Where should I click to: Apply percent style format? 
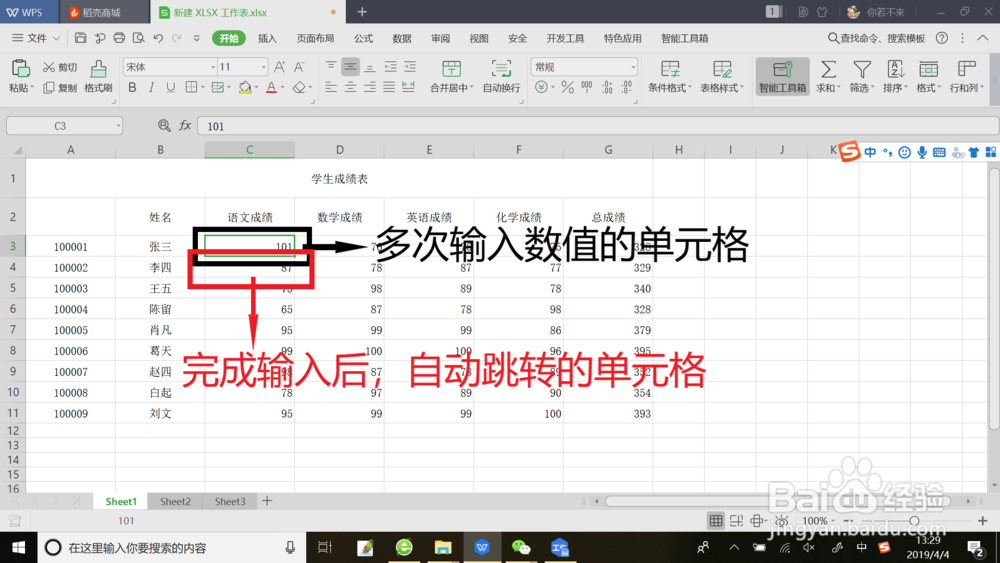pyautogui.click(x=567, y=87)
